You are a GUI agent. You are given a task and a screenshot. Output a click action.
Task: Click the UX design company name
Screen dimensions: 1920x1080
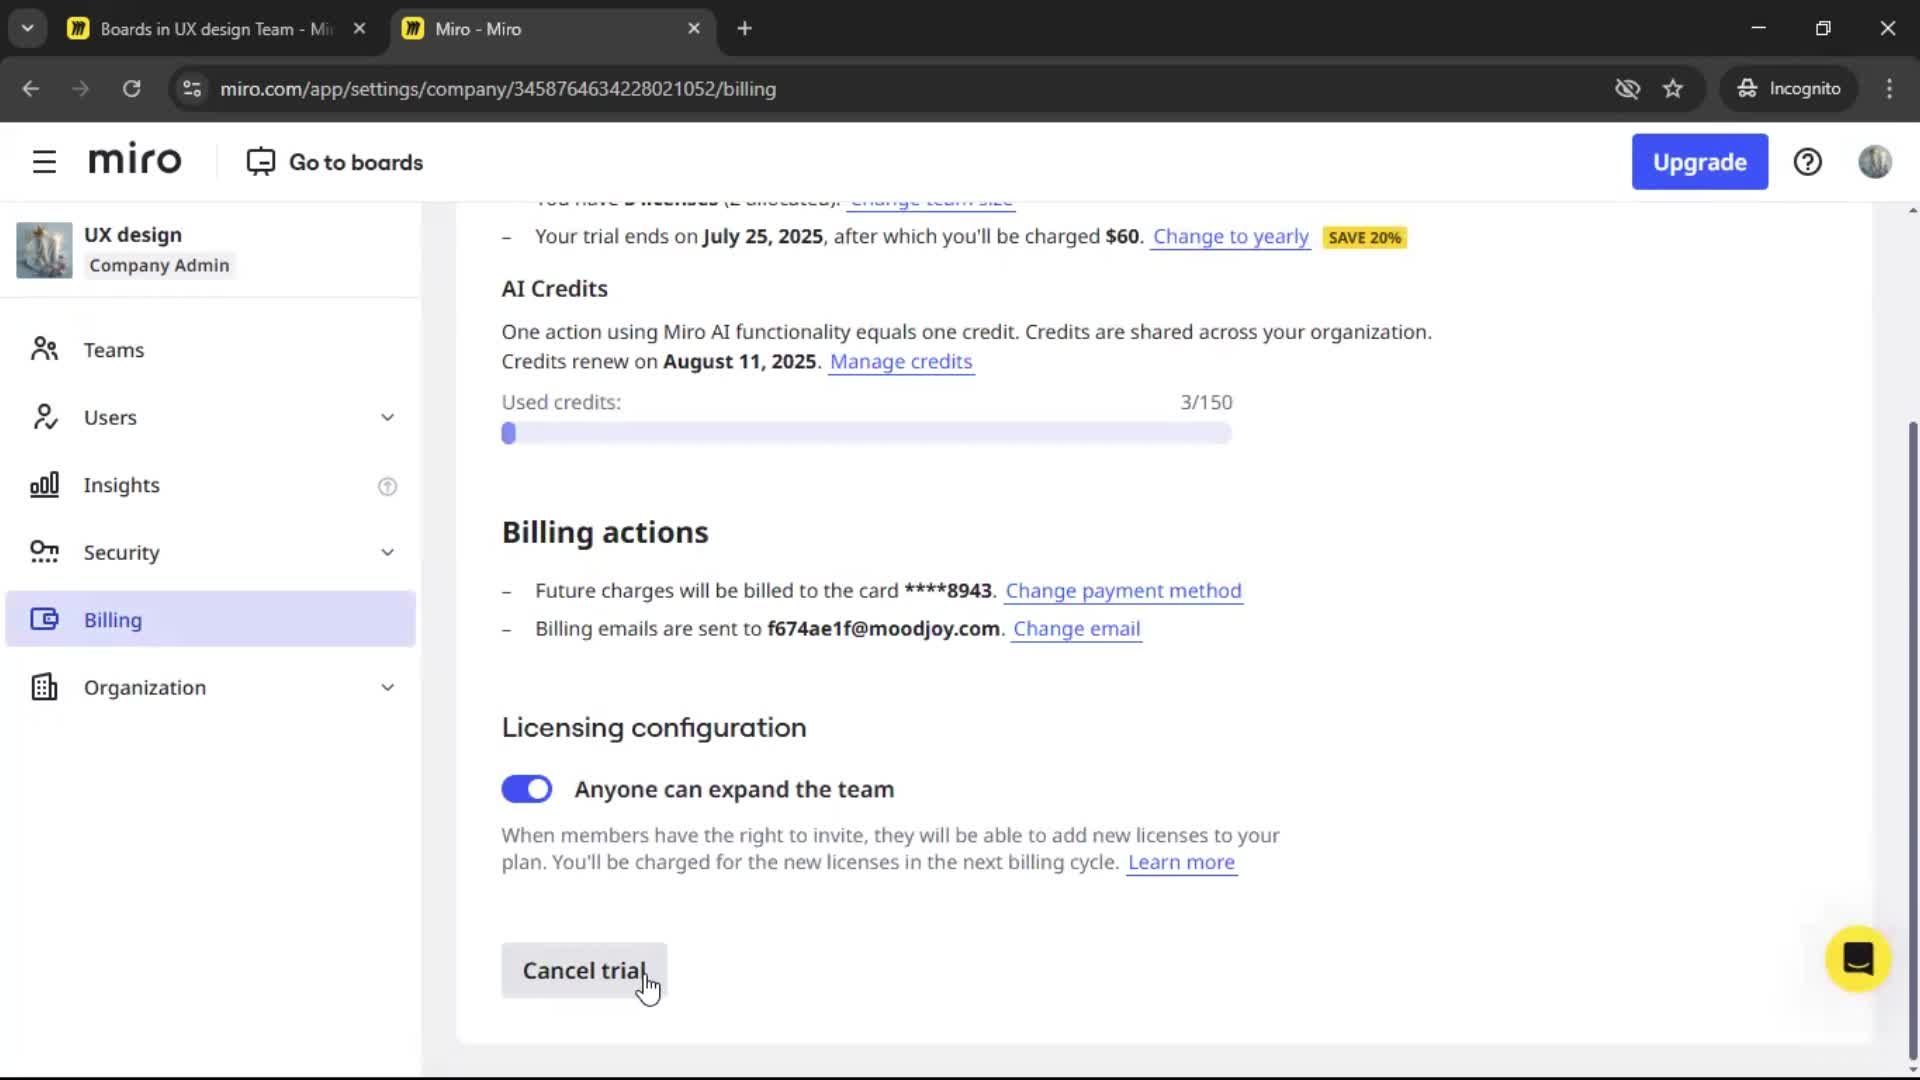coord(133,235)
